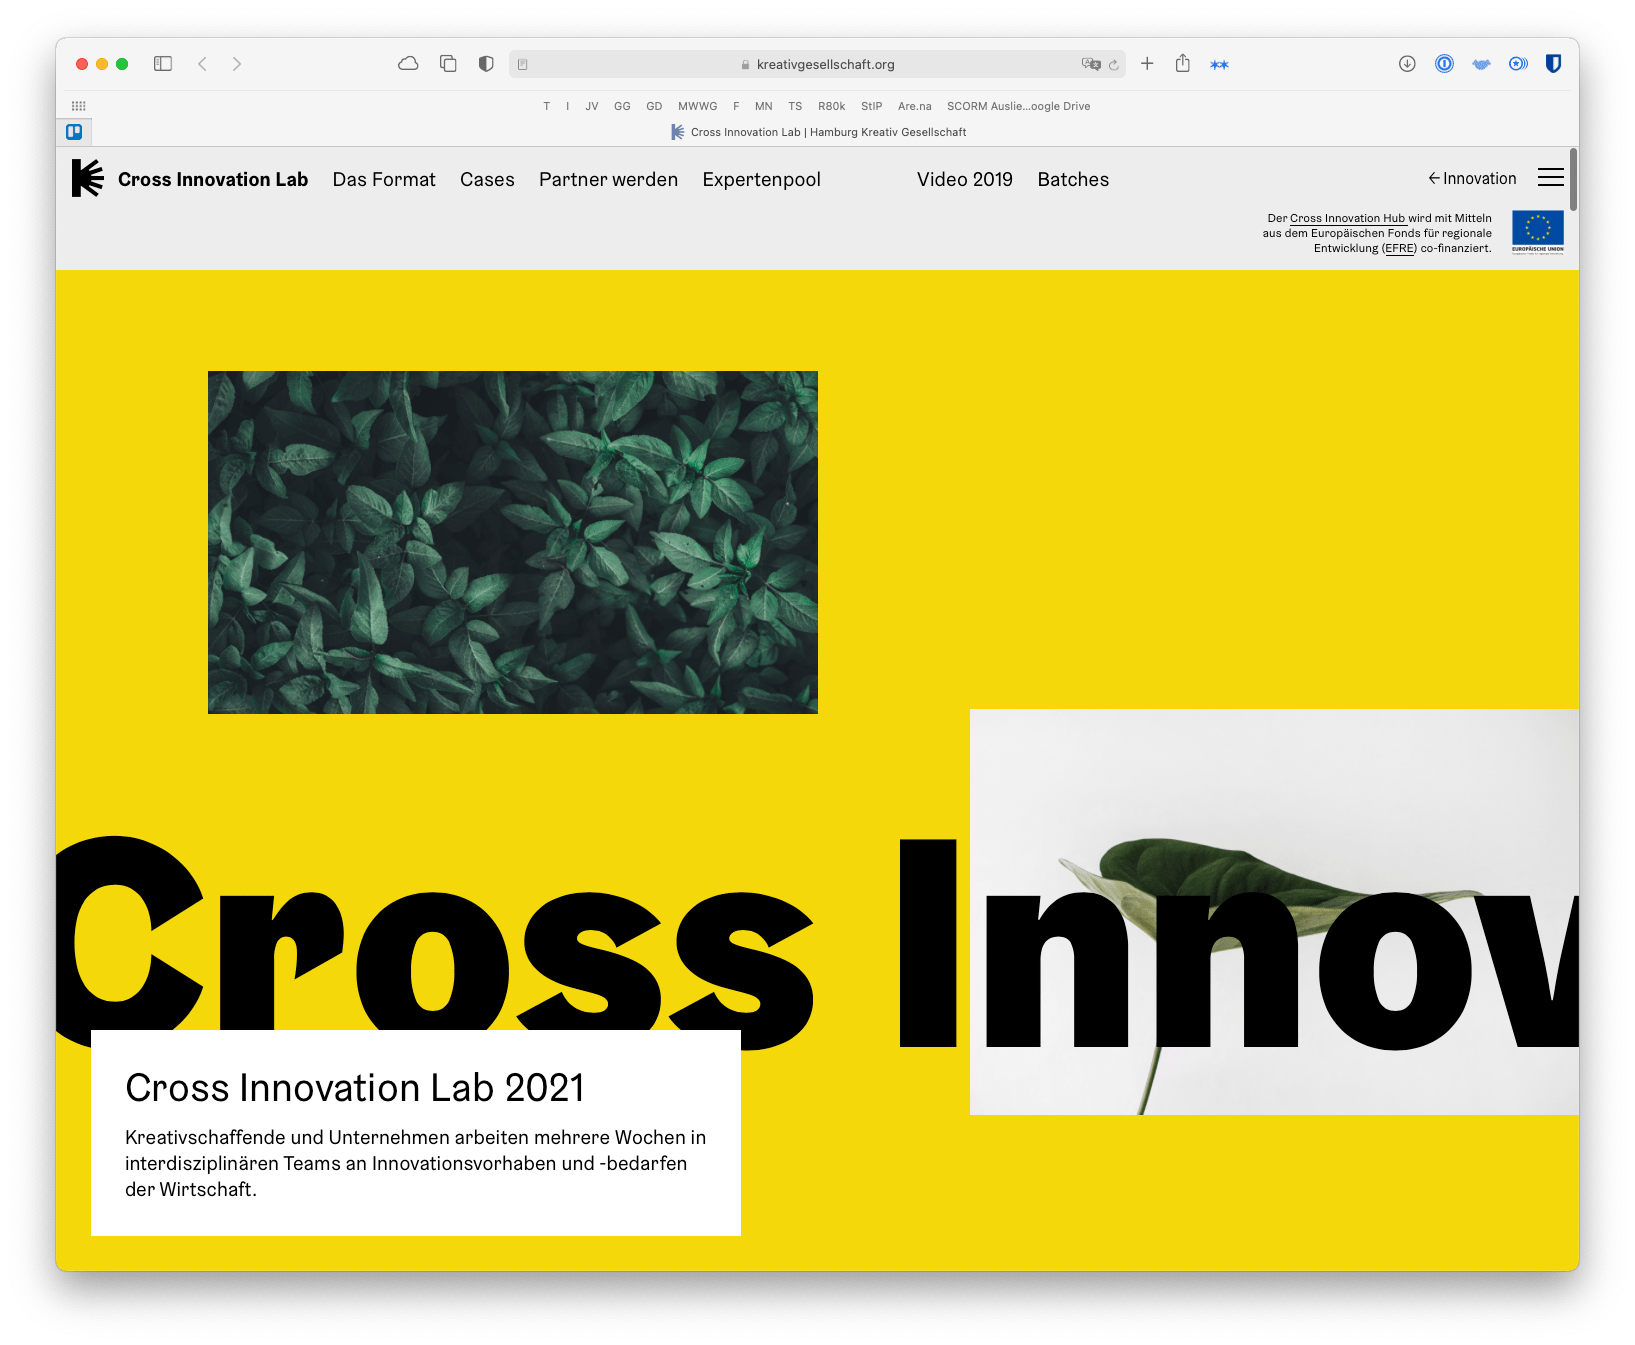Screen dimensions: 1635x1345
Task: Open the SCORM Auslie...oogle Drive bookmarks folder
Action: click(x=1018, y=106)
